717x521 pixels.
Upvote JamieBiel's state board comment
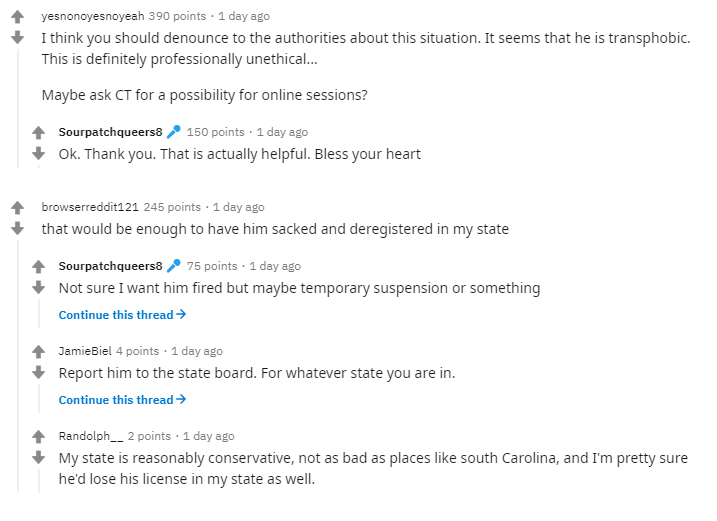38,352
